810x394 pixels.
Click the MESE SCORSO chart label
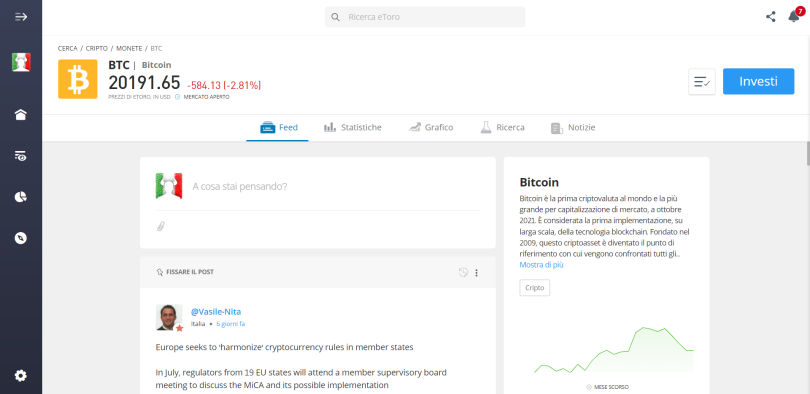pos(611,387)
